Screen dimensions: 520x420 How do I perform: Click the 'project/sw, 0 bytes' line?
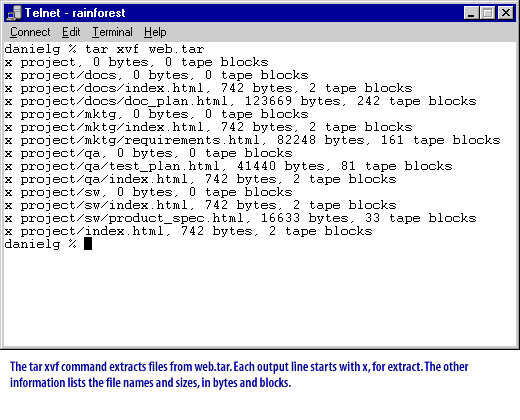click(x=148, y=192)
